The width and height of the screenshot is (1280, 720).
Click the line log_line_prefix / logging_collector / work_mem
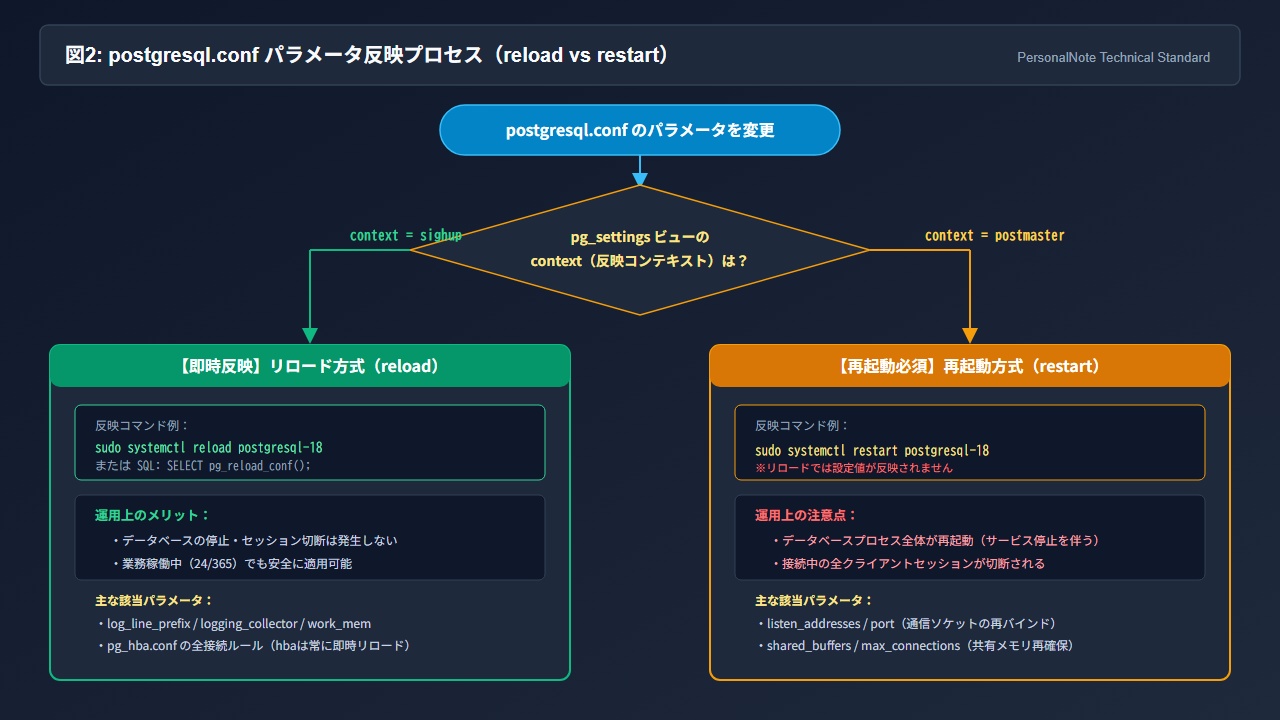tap(233, 623)
